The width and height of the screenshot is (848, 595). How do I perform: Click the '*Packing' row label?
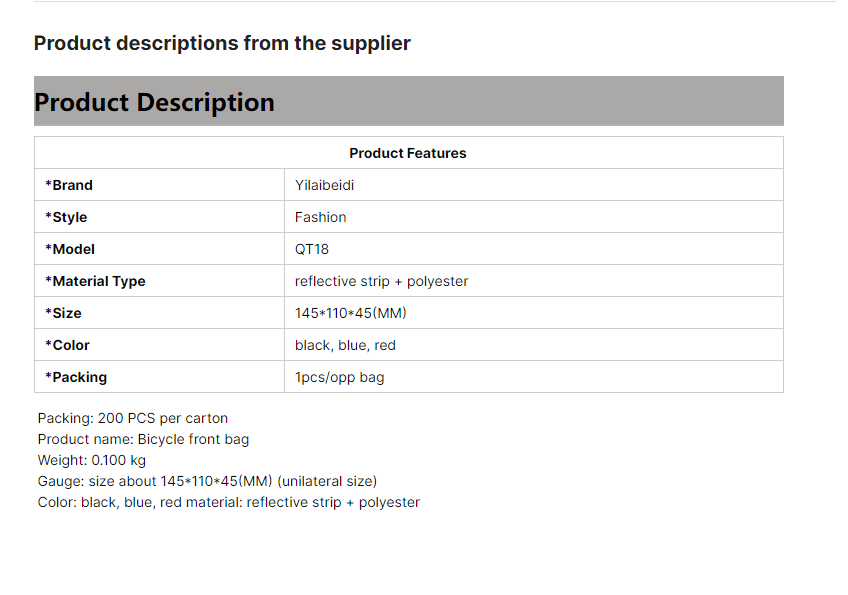click(x=76, y=377)
